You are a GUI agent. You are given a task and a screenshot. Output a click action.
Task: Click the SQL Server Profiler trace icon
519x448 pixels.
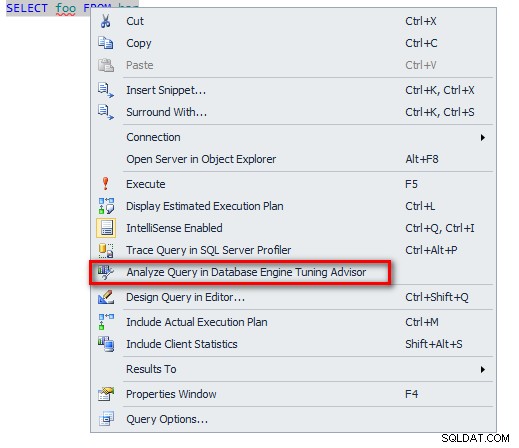click(106, 250)
